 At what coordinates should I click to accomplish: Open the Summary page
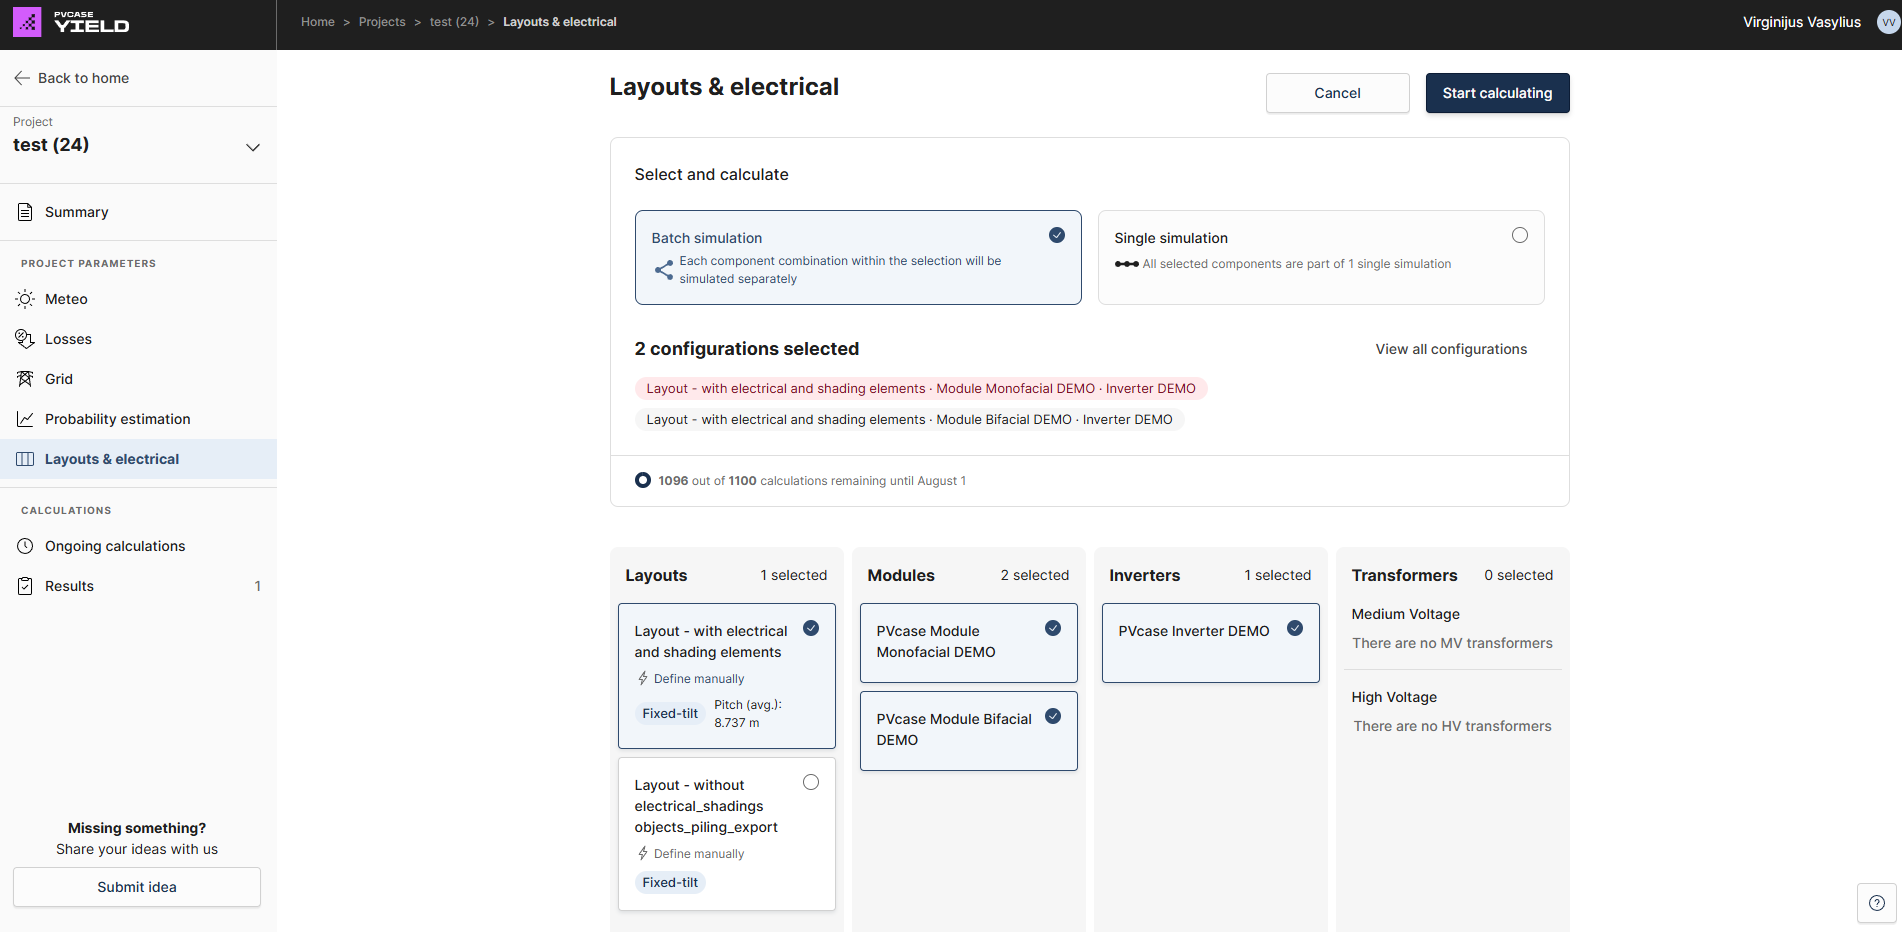(138, 212)
